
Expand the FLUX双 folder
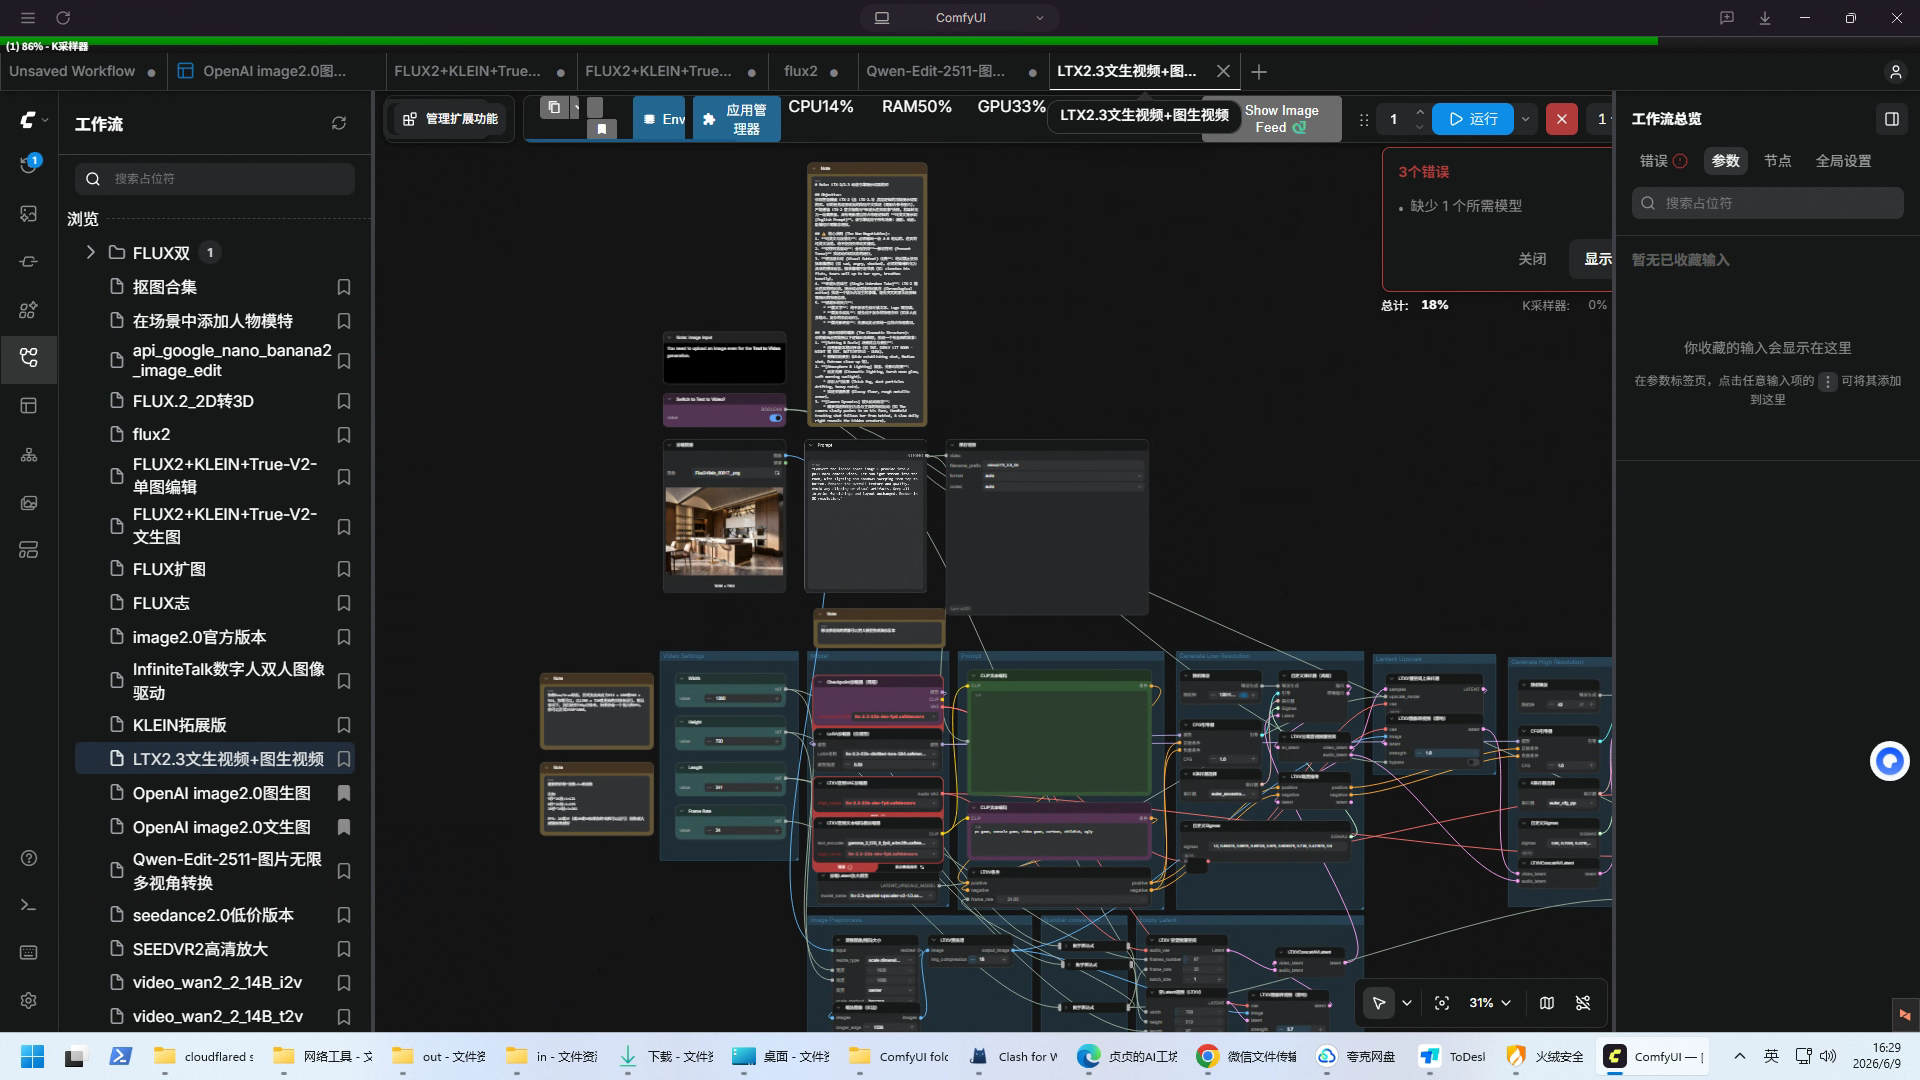tap(90, 252)
